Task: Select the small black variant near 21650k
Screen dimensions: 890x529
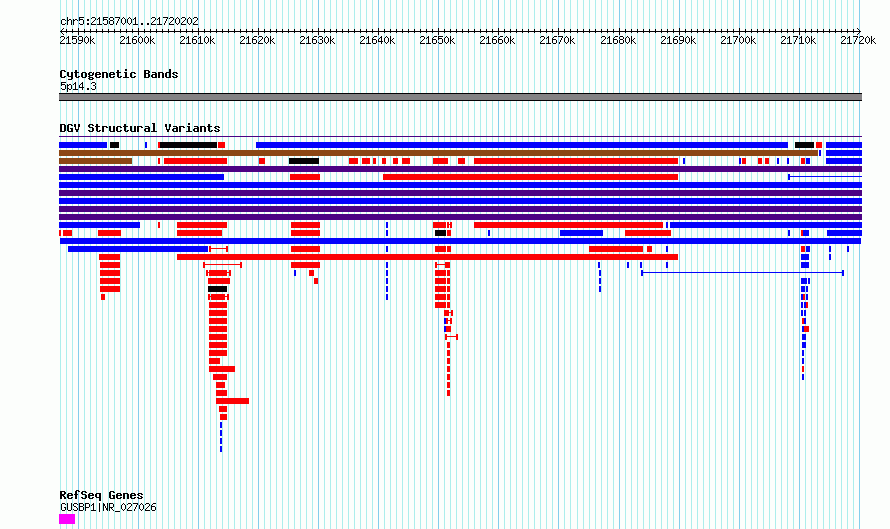Action: click(440, 233)
